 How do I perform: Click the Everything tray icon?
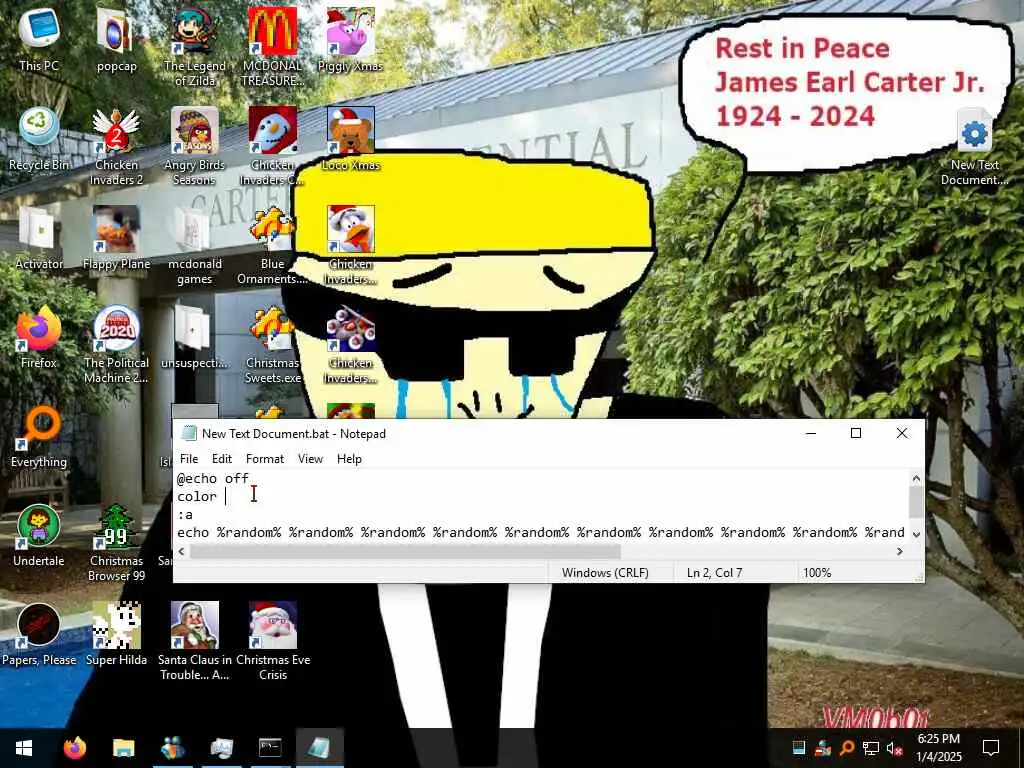847,748
